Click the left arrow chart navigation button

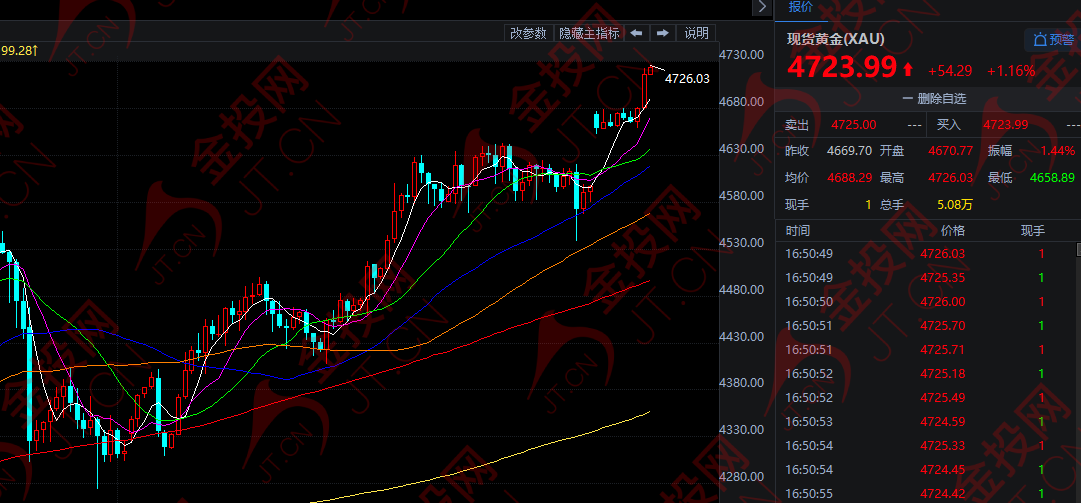pos(636,33)
